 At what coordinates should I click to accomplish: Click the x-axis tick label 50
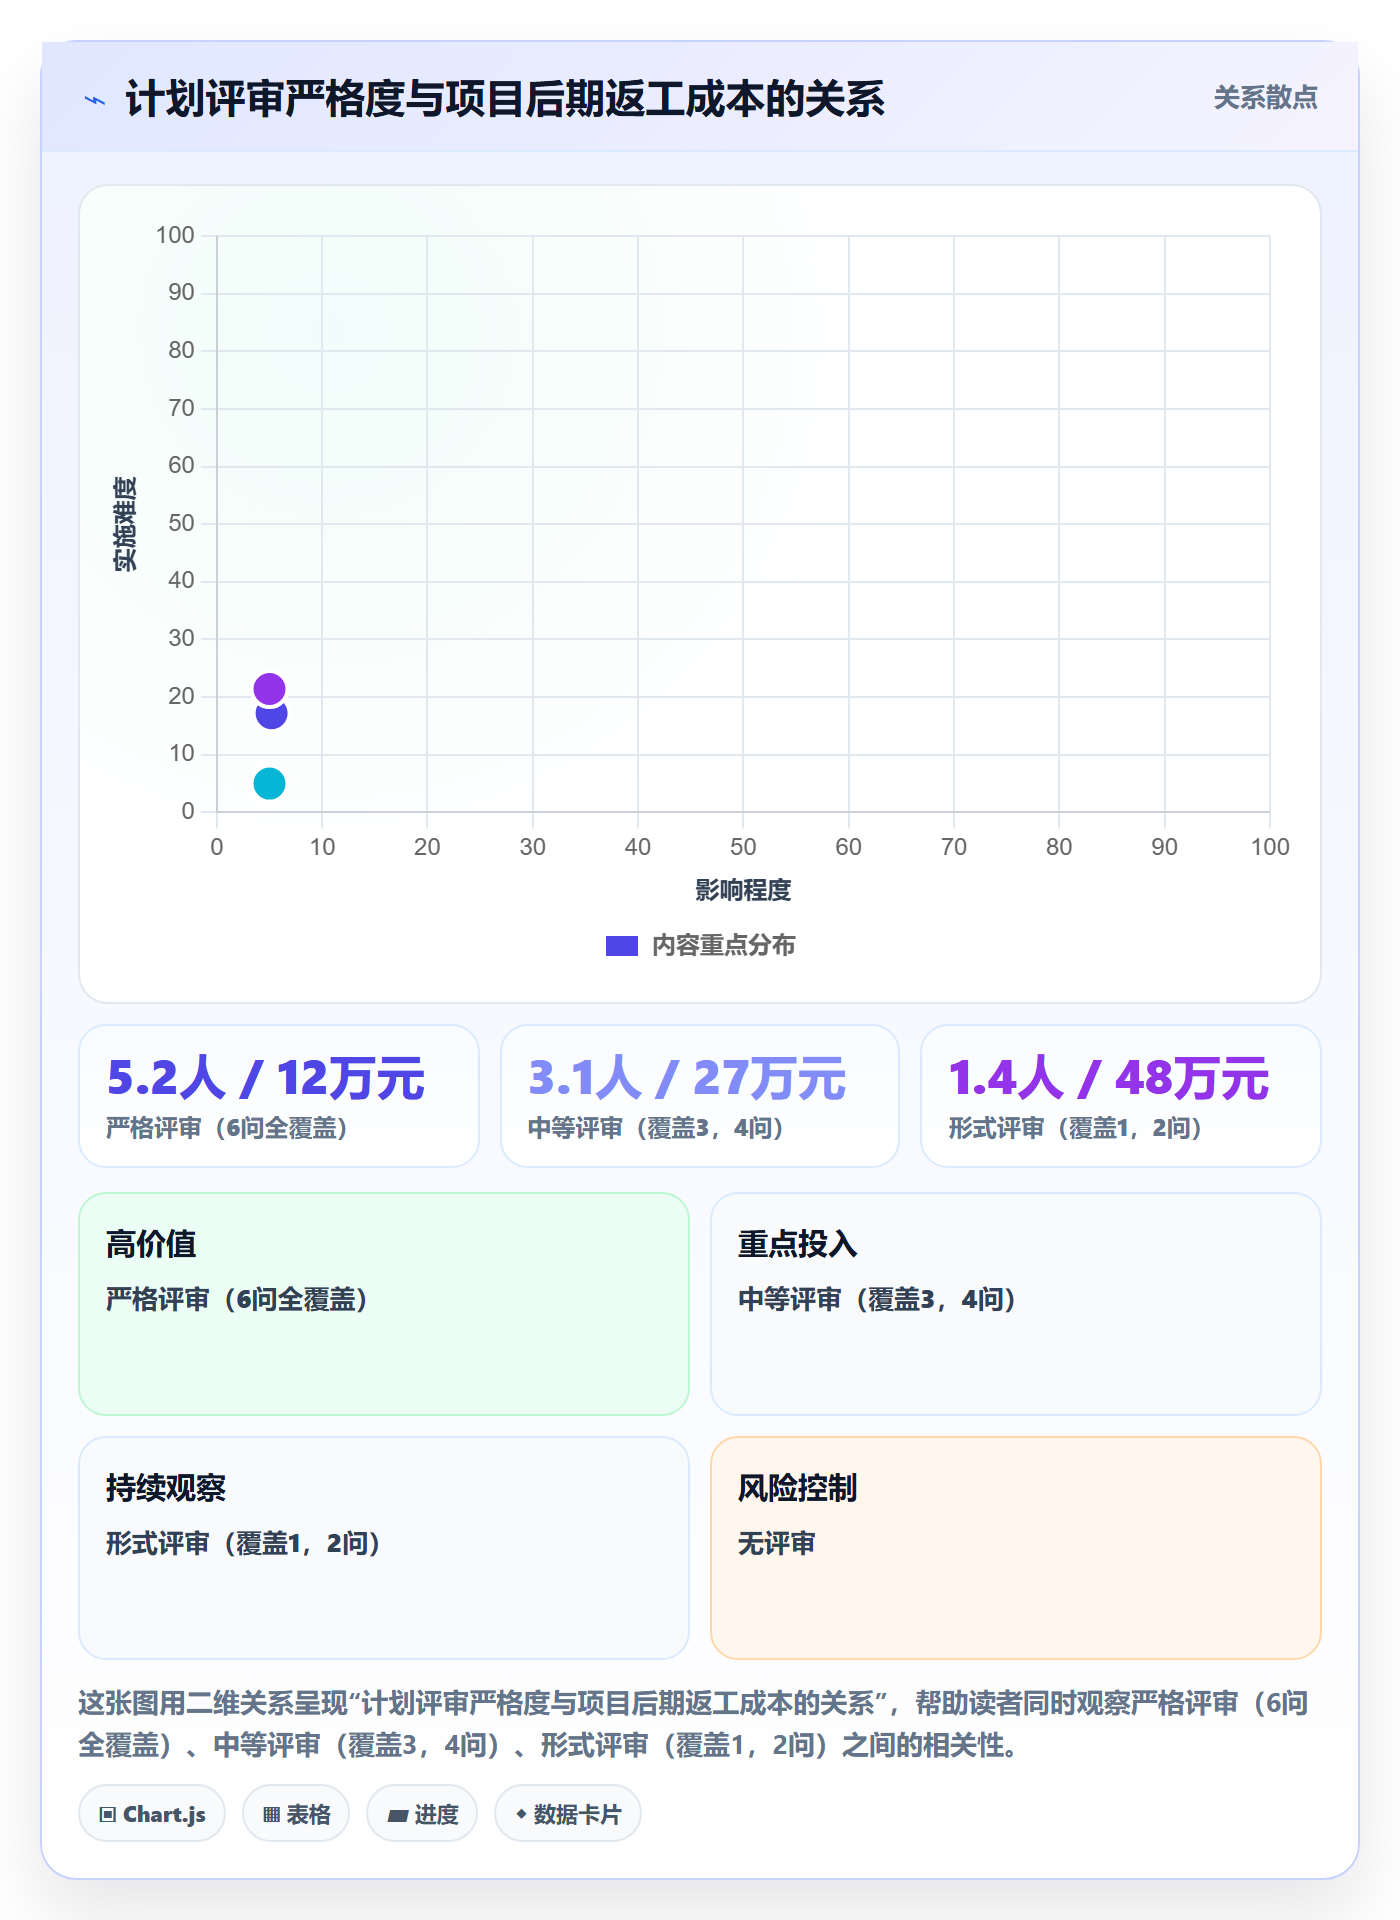[x=743, y=847]
